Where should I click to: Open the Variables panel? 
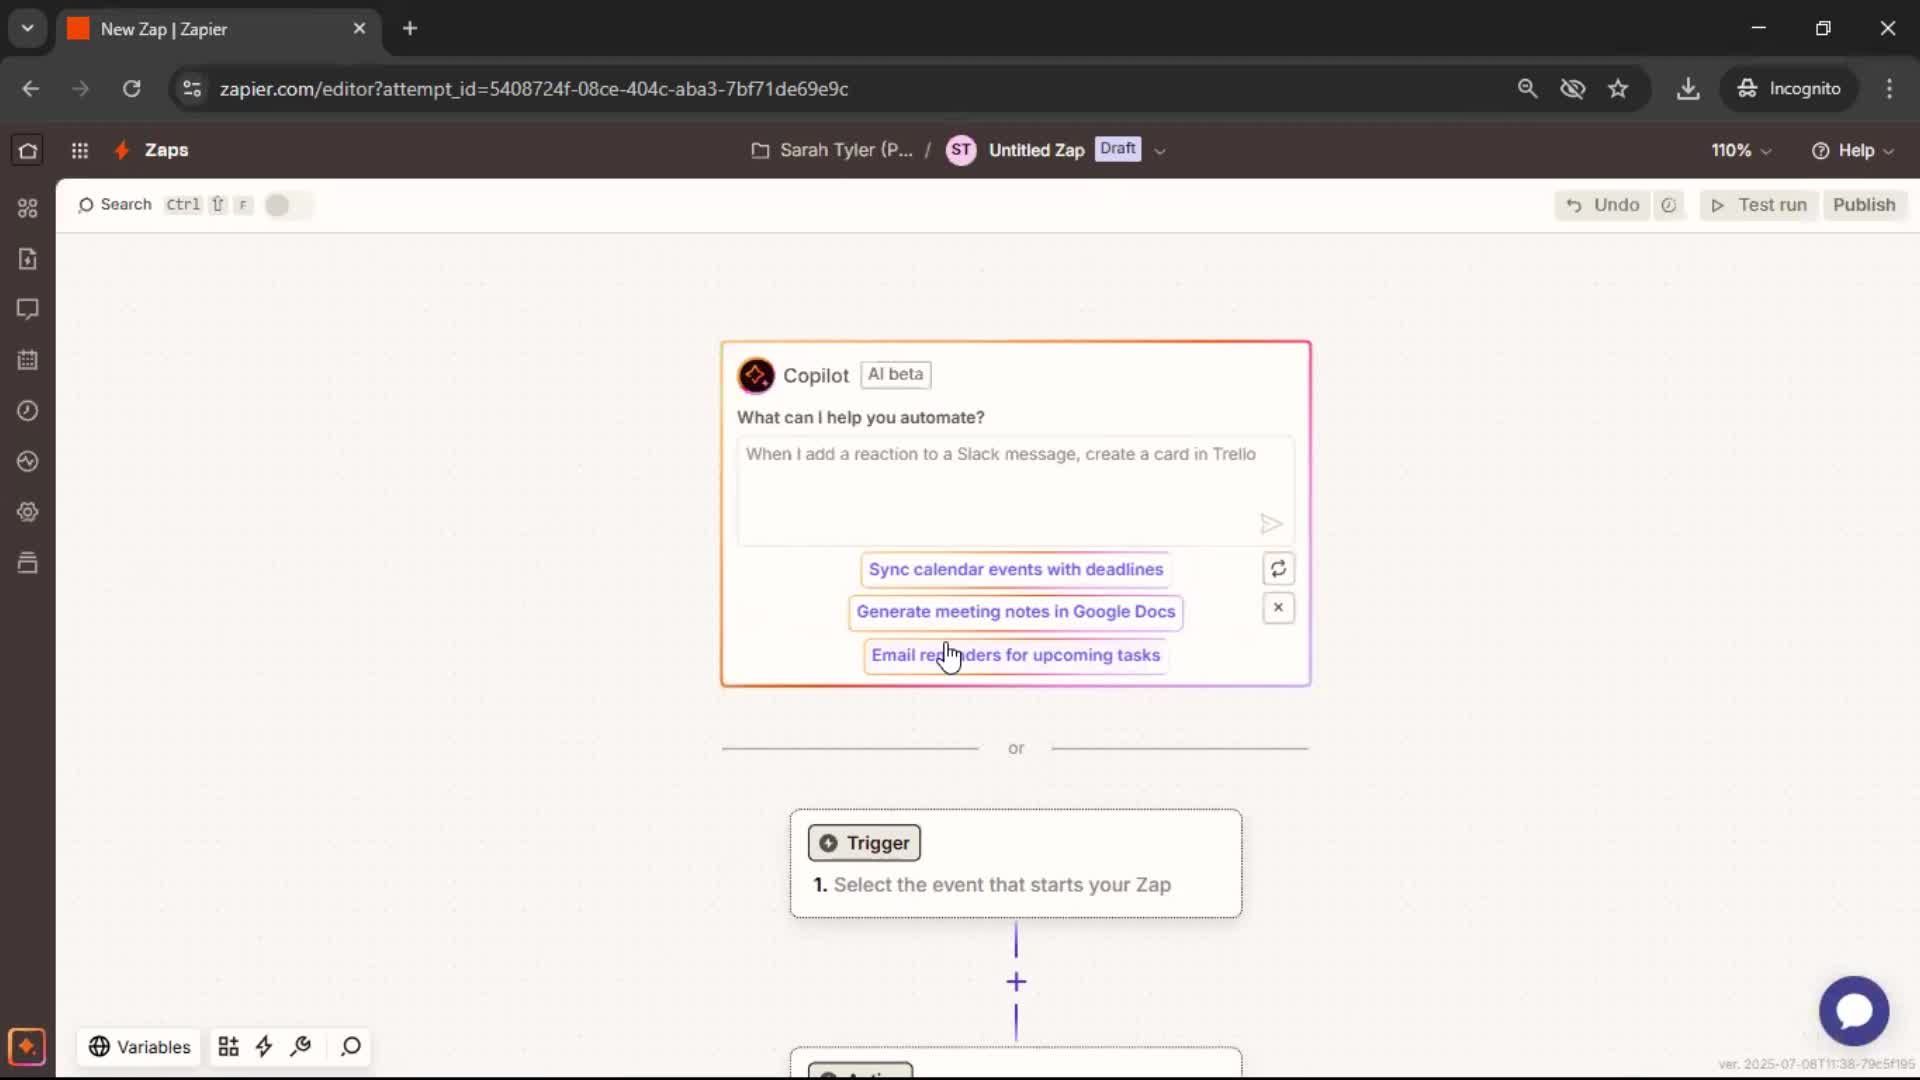(140, 1047)
